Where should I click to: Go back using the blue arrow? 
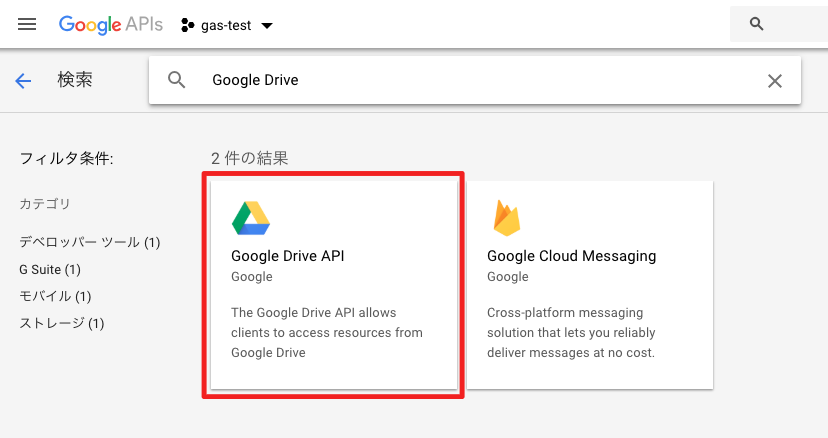(x=24, y=81)
